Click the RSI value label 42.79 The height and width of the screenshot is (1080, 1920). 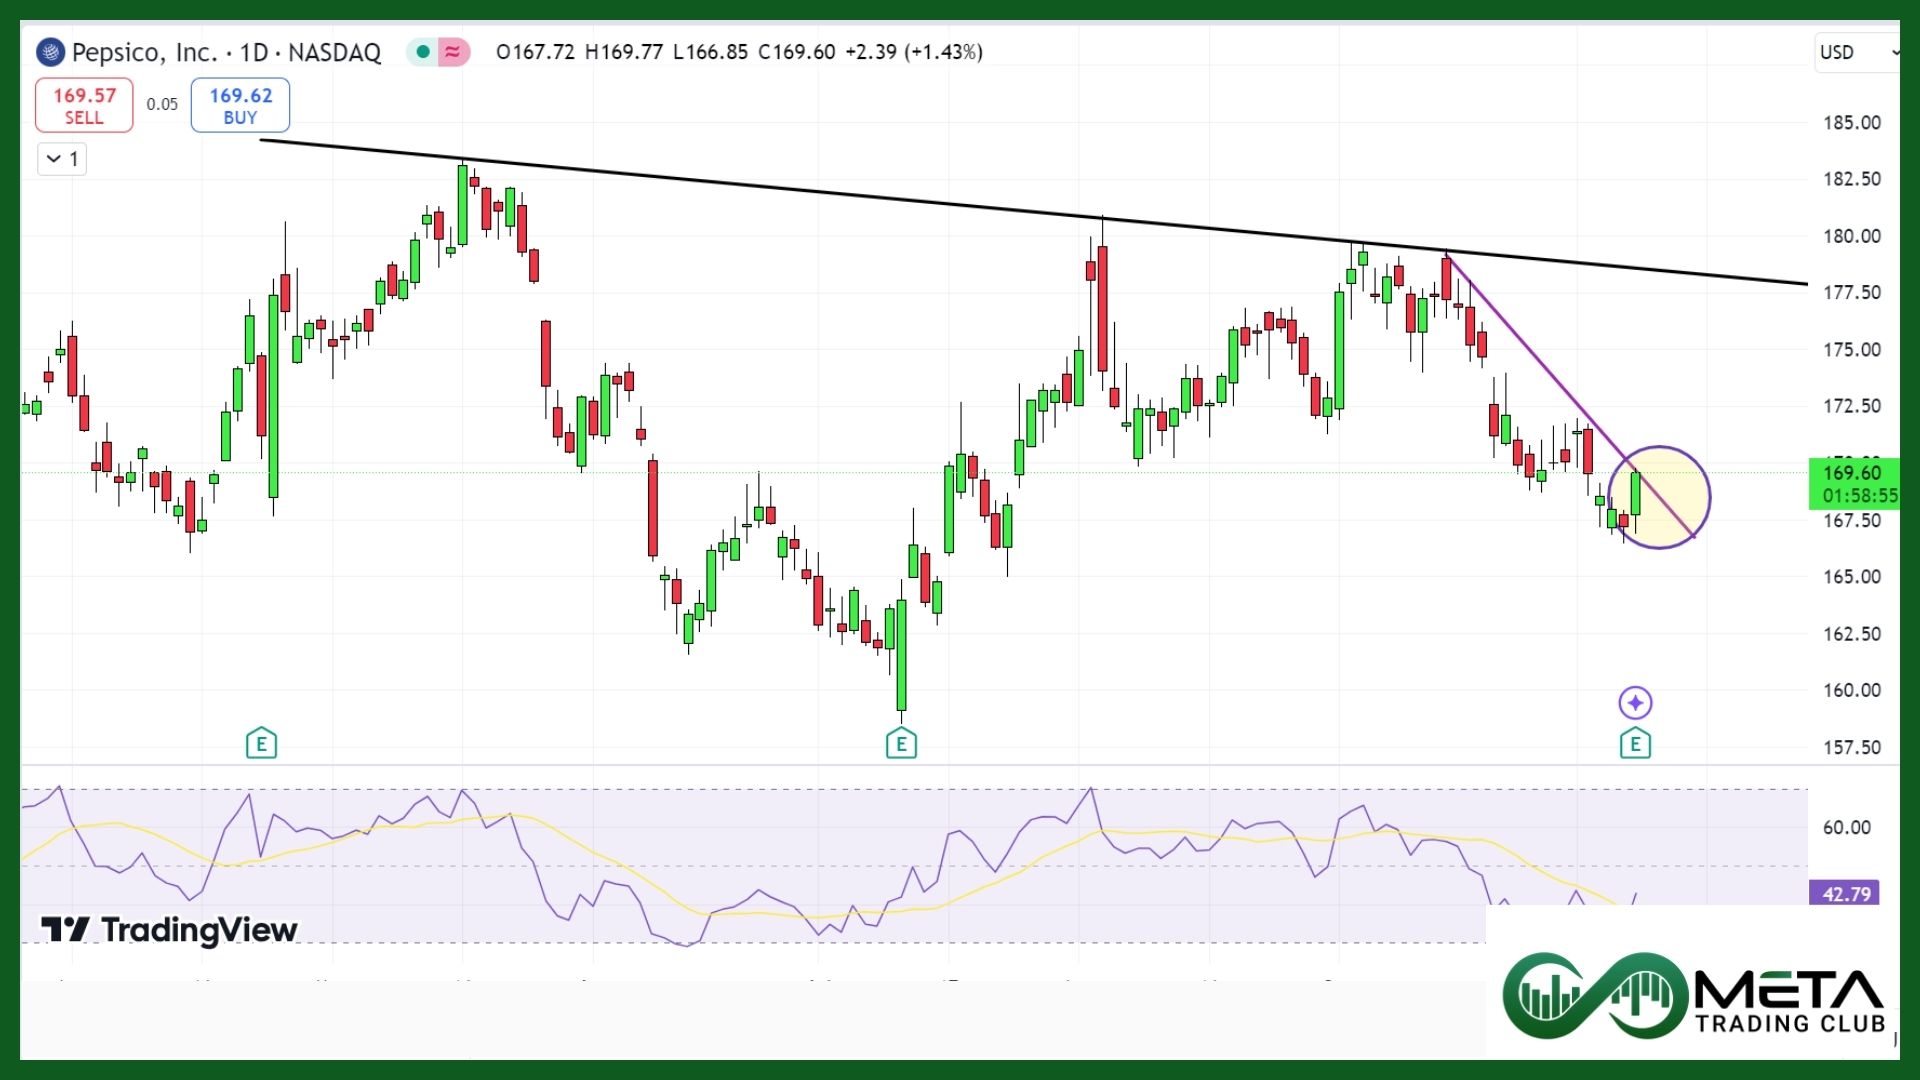(1845, 894)
